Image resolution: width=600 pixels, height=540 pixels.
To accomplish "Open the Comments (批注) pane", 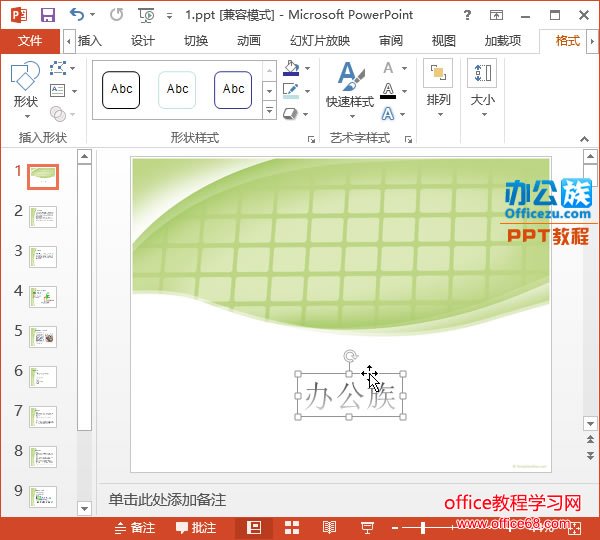I will 196,527.
